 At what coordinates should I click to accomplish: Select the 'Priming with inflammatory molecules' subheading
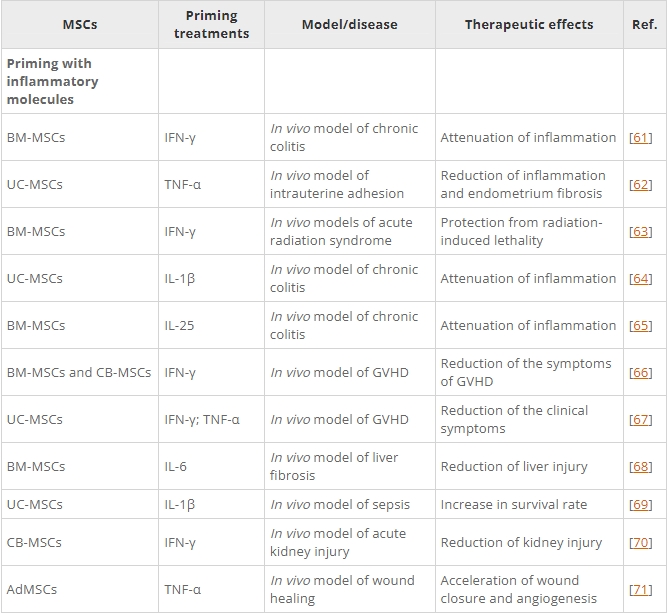pos(52,81)
